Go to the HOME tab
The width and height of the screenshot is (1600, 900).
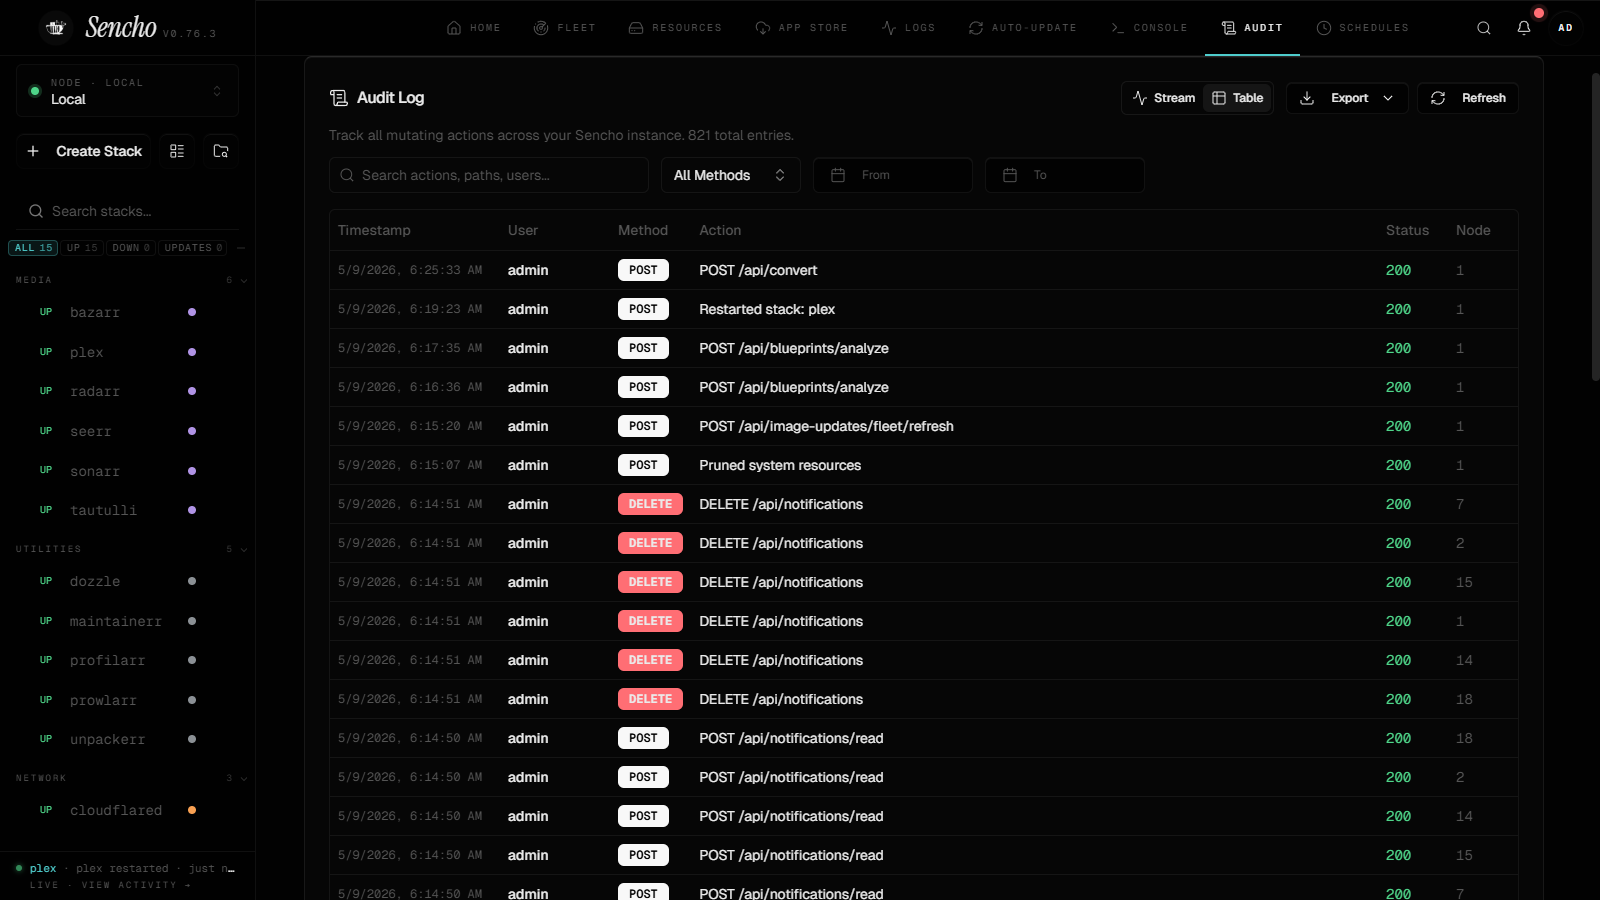coord(473,28)
